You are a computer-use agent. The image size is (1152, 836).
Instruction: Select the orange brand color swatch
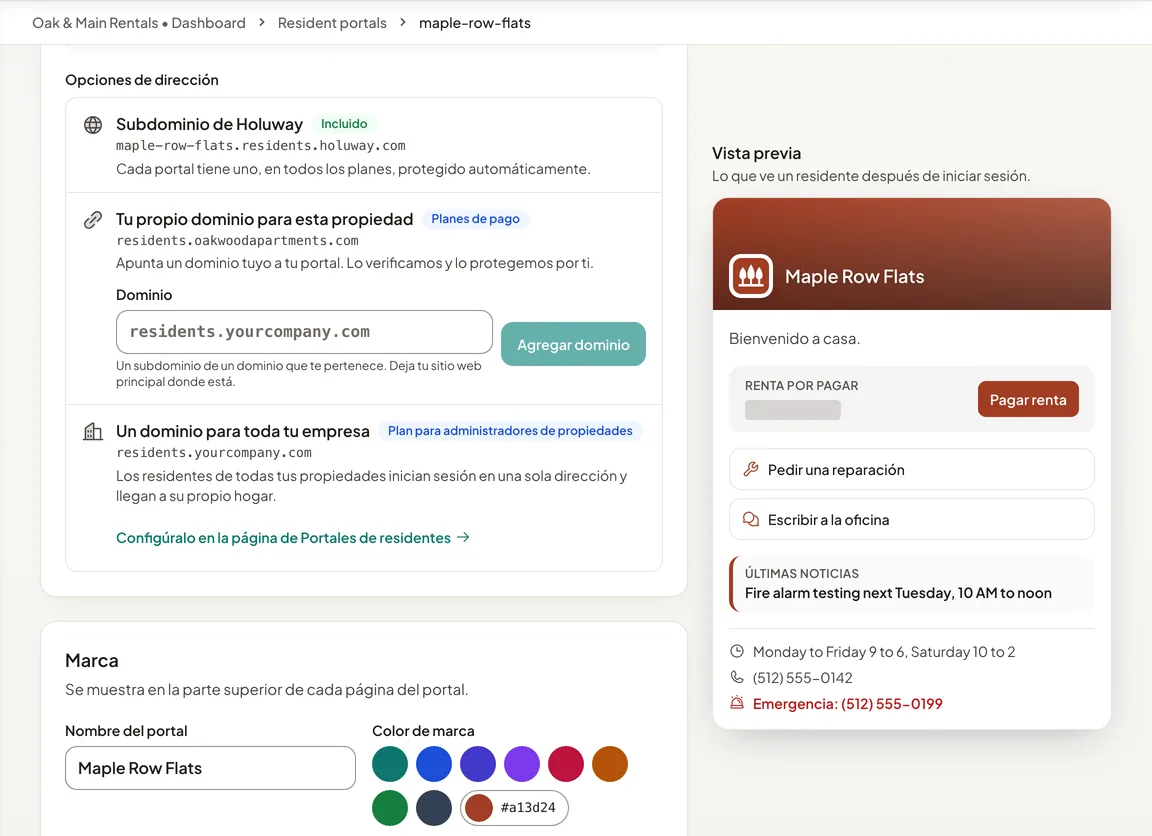(610, 764)
